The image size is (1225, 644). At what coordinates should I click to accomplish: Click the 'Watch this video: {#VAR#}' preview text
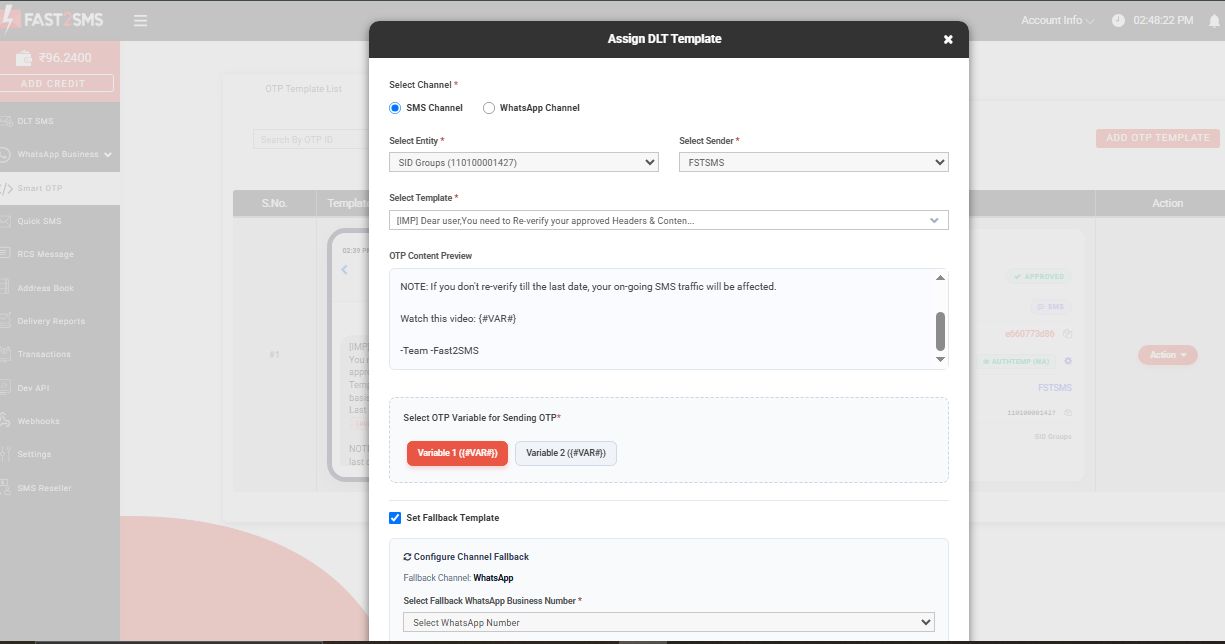click(458, 318)
